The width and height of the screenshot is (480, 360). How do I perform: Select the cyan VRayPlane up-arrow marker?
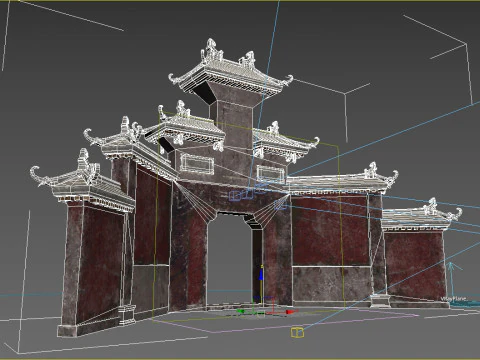pyautogui.click(x=451, y=280)
